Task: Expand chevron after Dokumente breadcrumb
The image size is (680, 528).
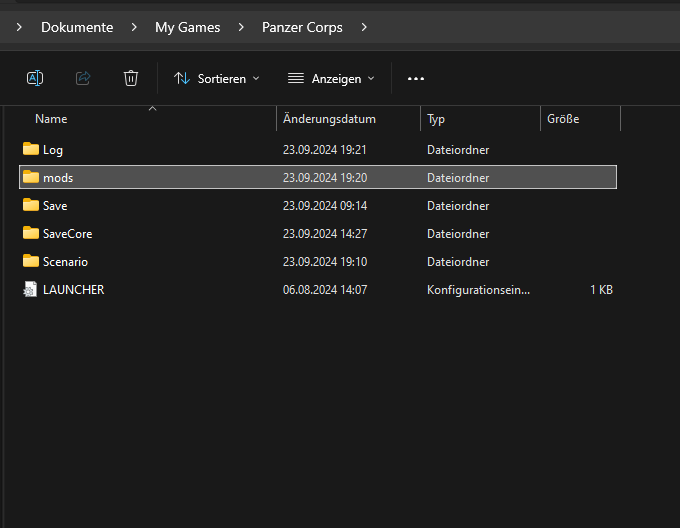Action: point(134,27)
